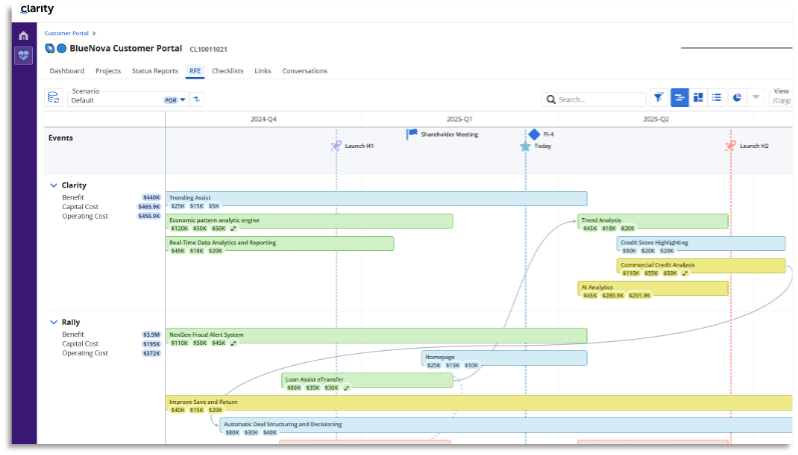Open the Improve Save and Return bar
The height and width of the screenshot is (455, 798).
tap(479, 403)
